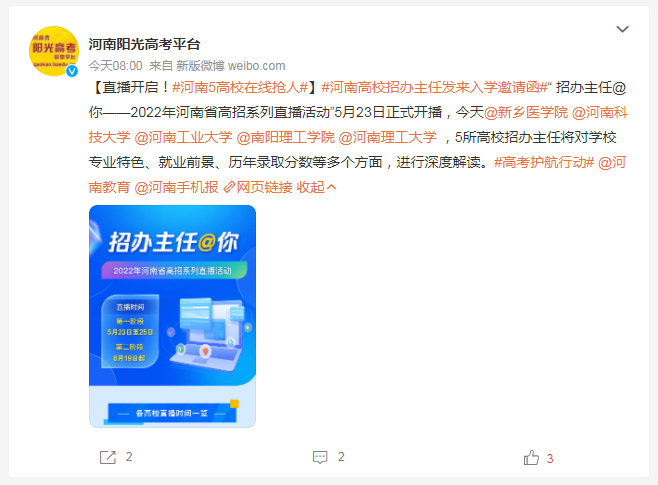Open hashtag #高考护航行动#

(544, 162)
